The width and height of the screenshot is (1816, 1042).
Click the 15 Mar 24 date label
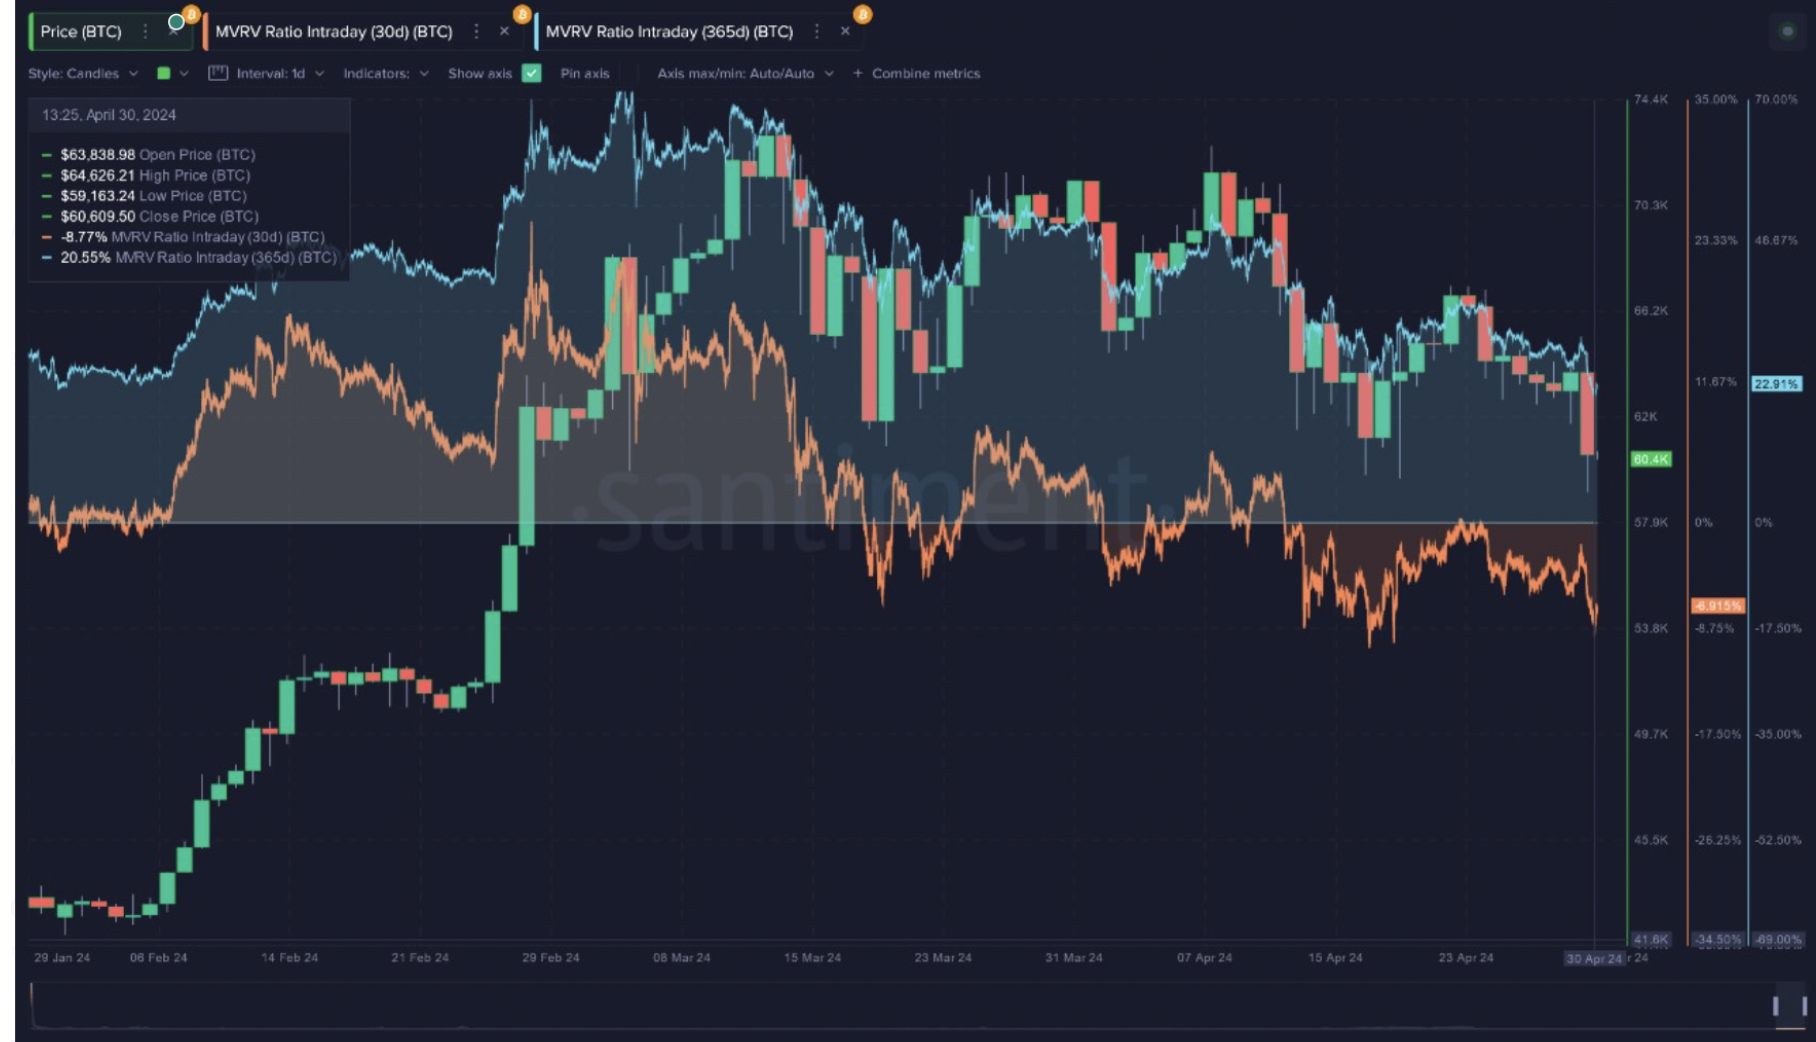812,958
